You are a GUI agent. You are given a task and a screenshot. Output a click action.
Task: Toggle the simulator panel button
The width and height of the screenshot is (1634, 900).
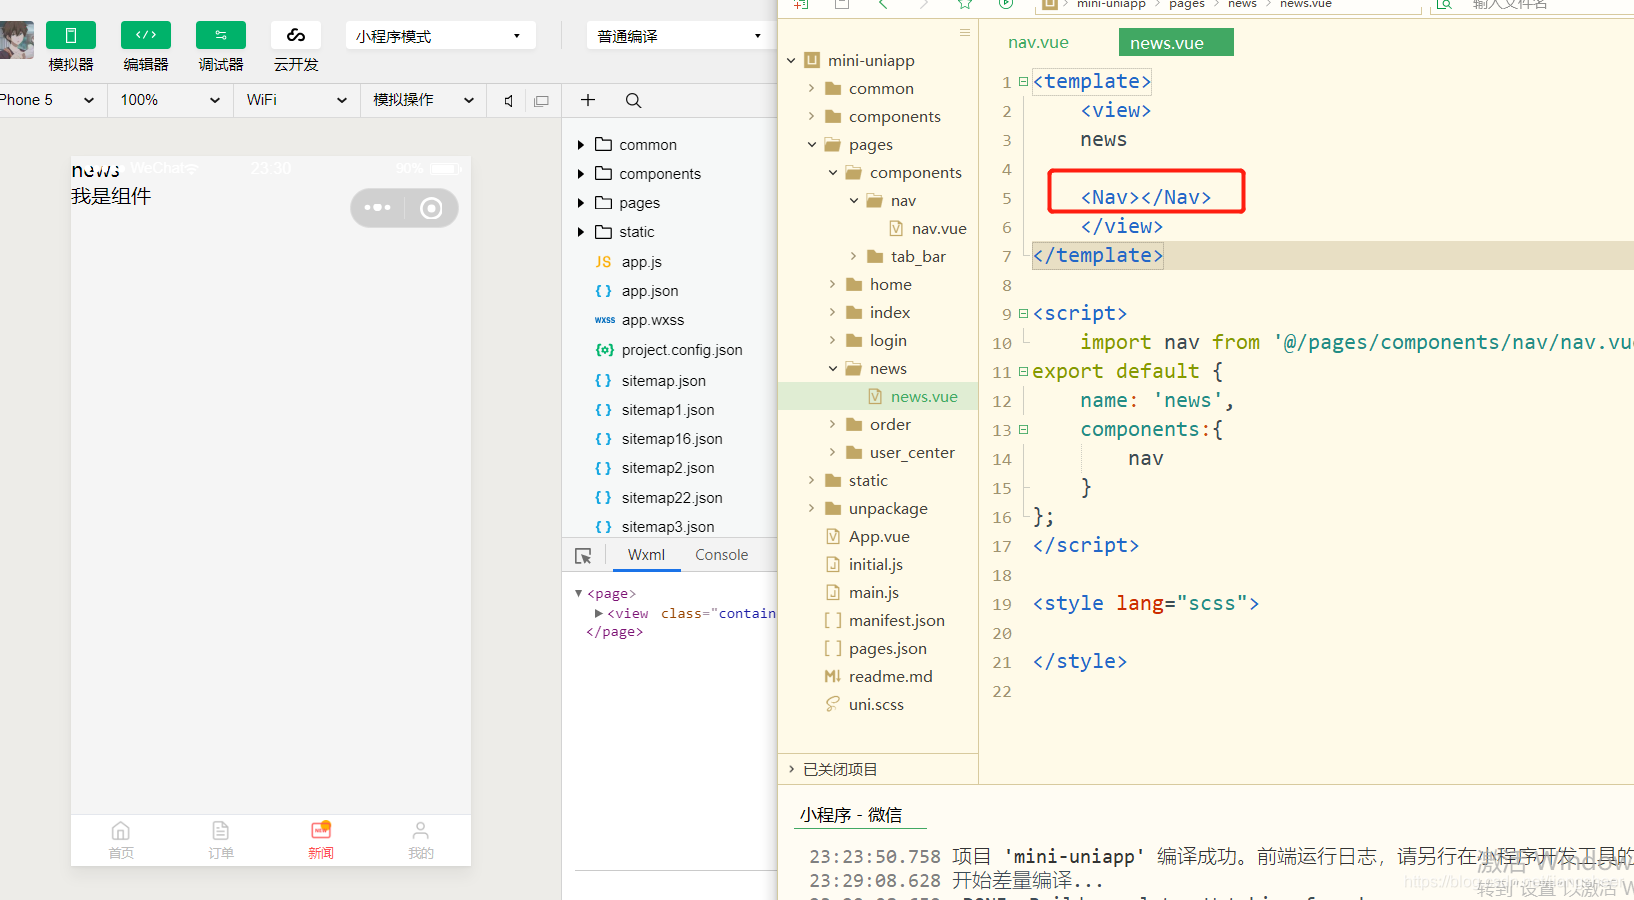[71, 36]
